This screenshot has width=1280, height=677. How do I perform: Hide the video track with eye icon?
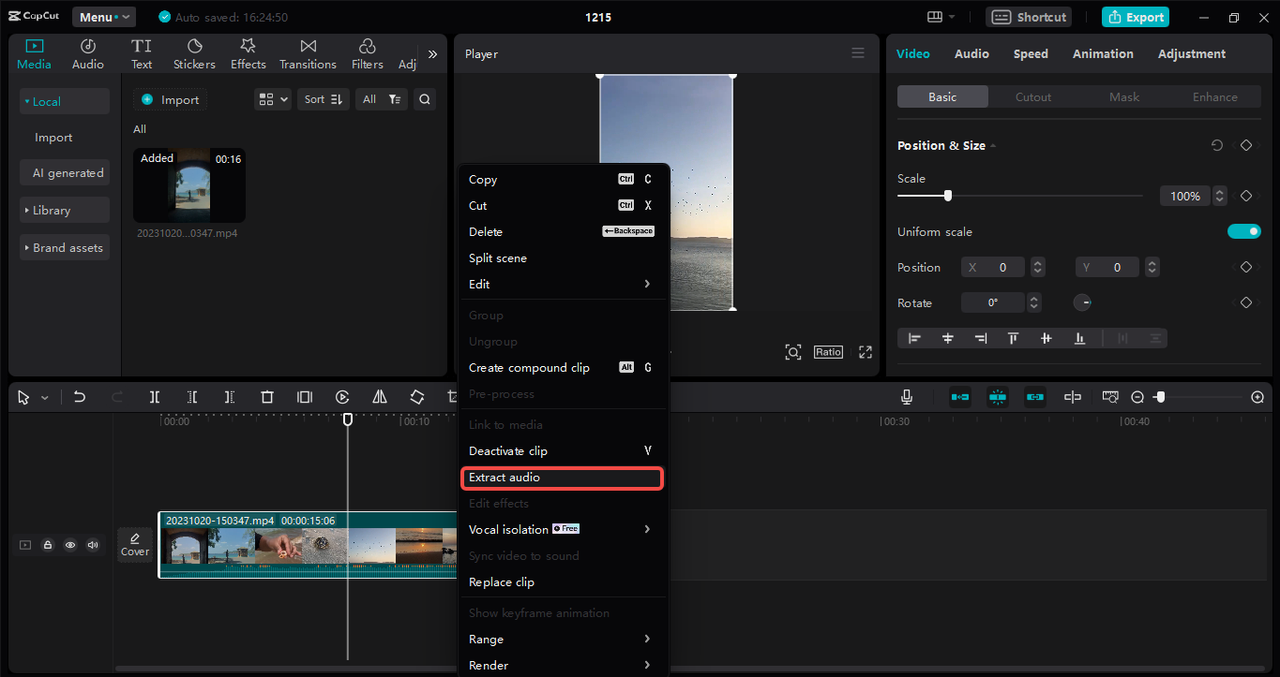[70, 545]
